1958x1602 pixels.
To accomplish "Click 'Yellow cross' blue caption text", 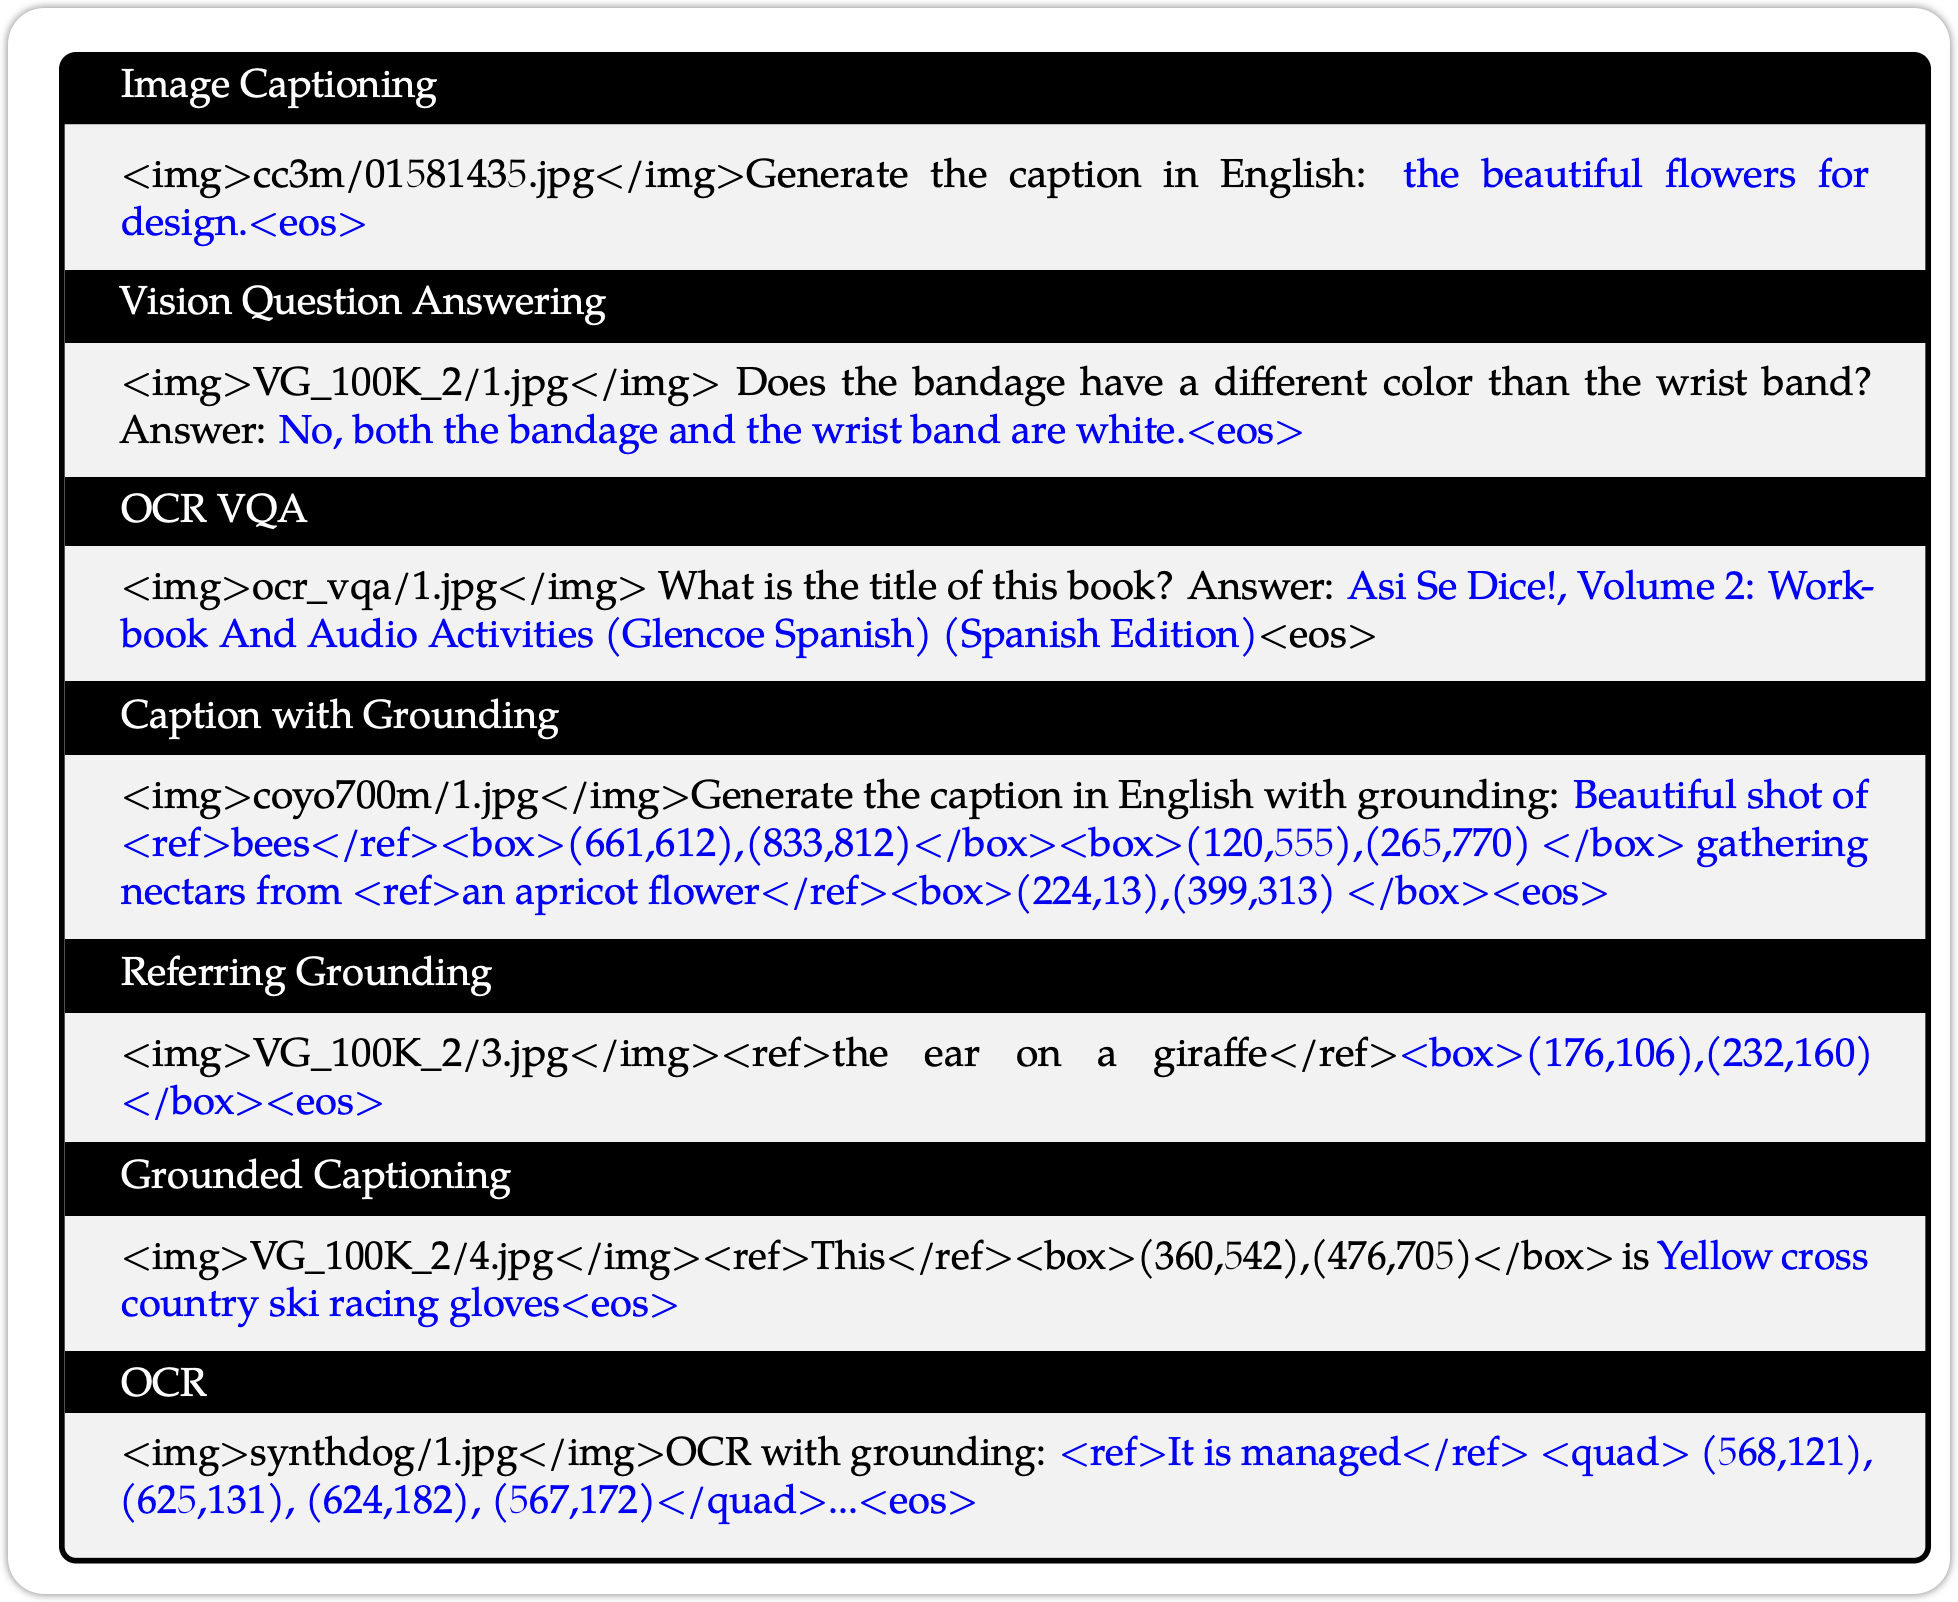I will 1762,1257.
